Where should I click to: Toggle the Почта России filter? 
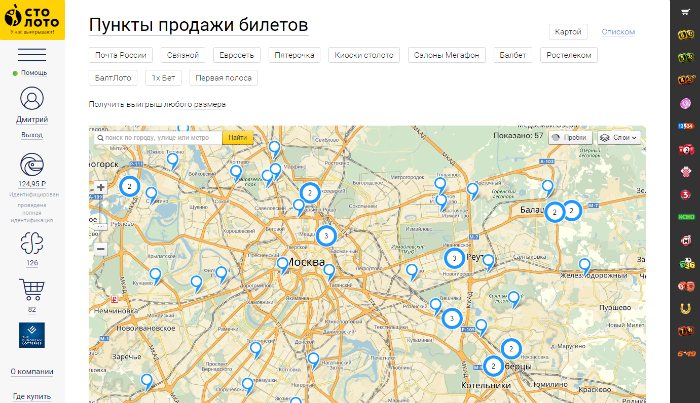(121, 55)
